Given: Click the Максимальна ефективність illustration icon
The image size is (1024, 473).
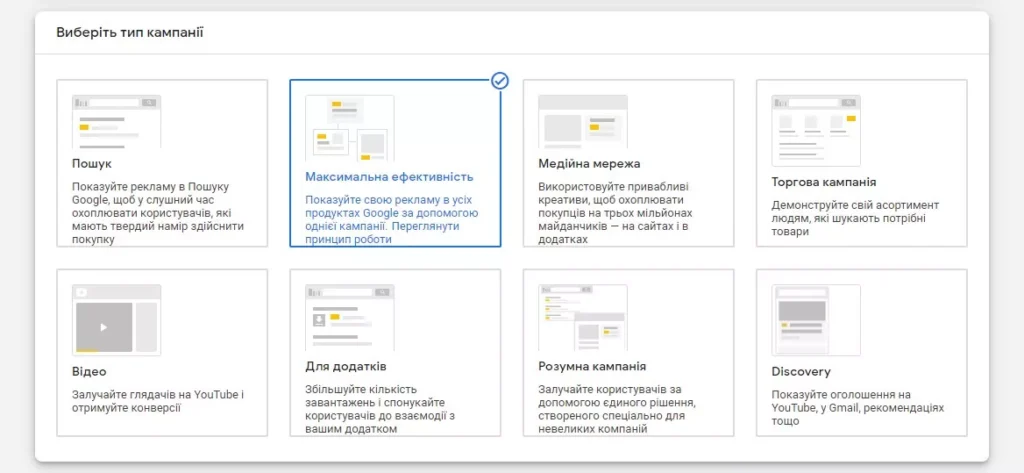Looking at the screenshot, I should (349, 129).
